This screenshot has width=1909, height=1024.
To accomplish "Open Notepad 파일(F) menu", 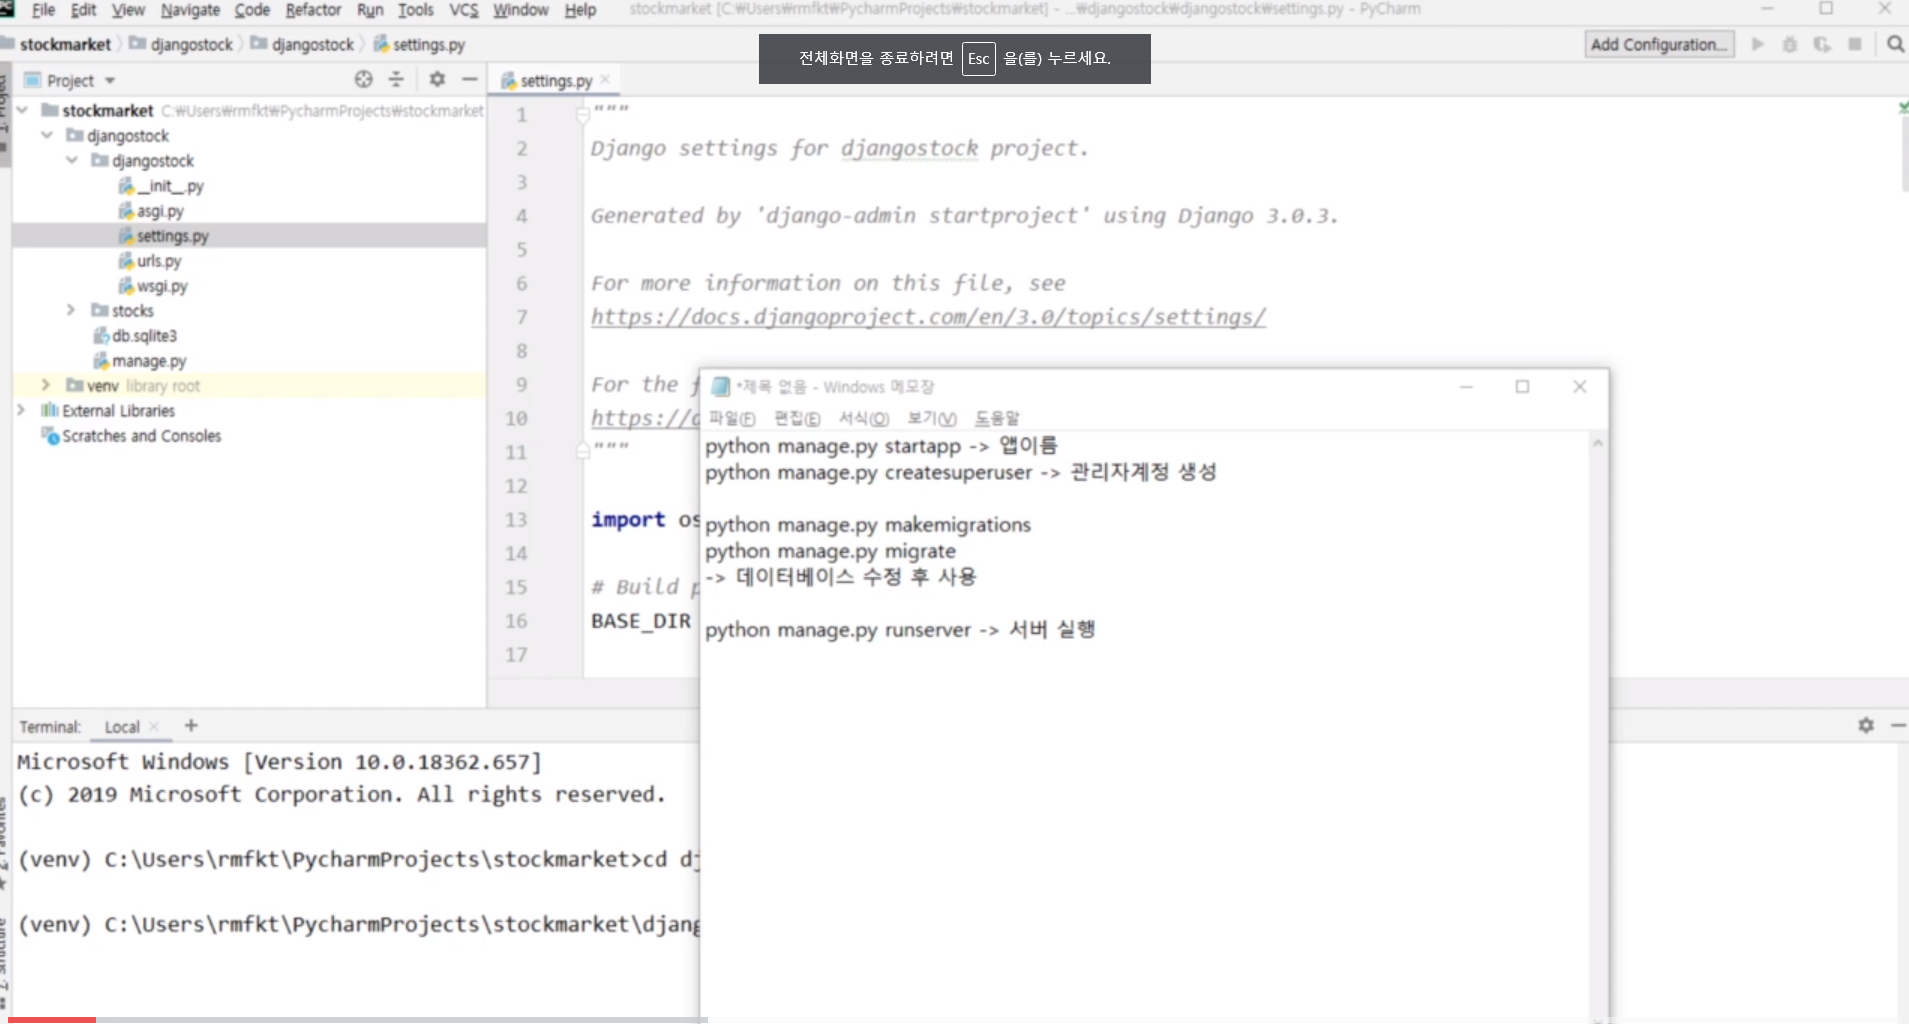I will [x=732, y=418].
